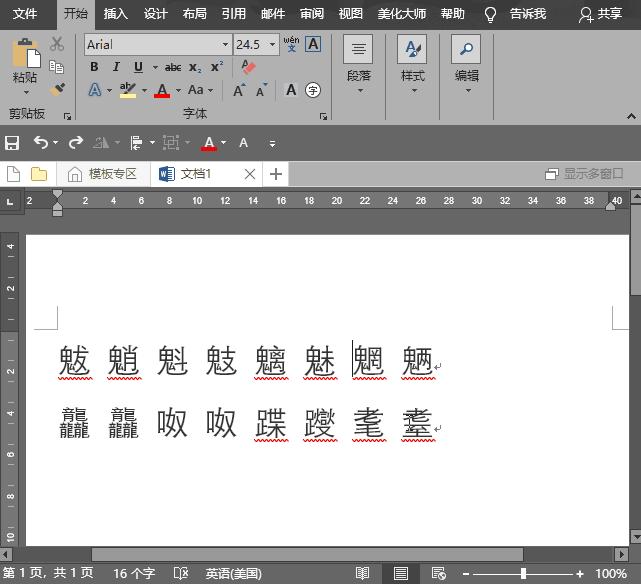641x584 pixels.
Task: Add new document tab plus
Action: [276, 174]
